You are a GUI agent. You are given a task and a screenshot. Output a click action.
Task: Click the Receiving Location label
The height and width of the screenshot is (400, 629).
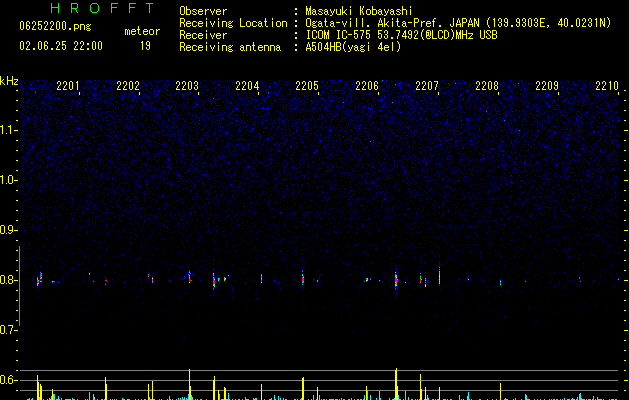[x=233, y=23]
